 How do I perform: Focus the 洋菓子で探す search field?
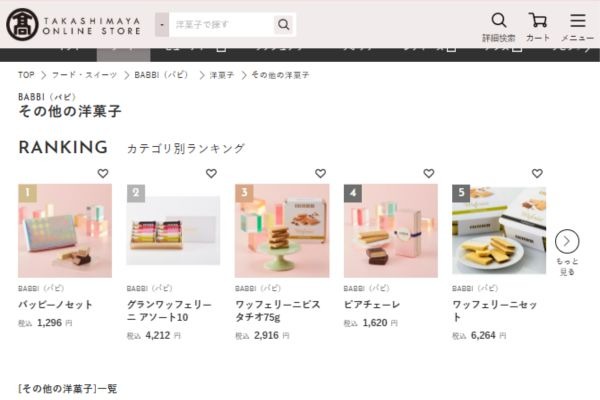222,25
